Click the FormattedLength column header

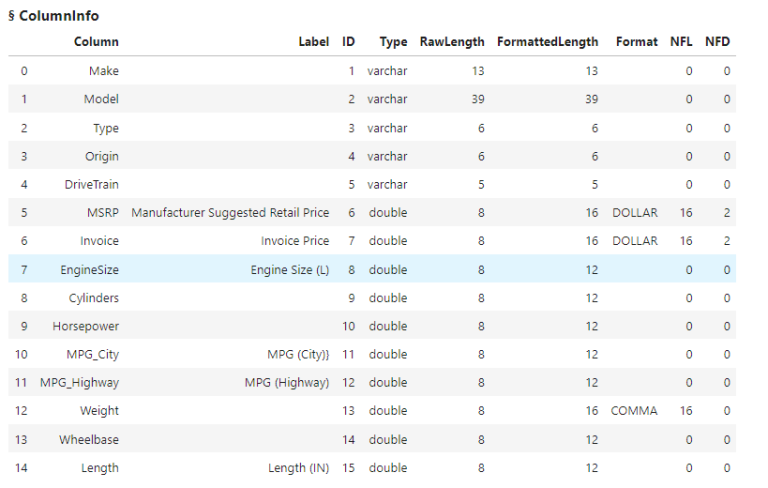click(x=547, y=42)
